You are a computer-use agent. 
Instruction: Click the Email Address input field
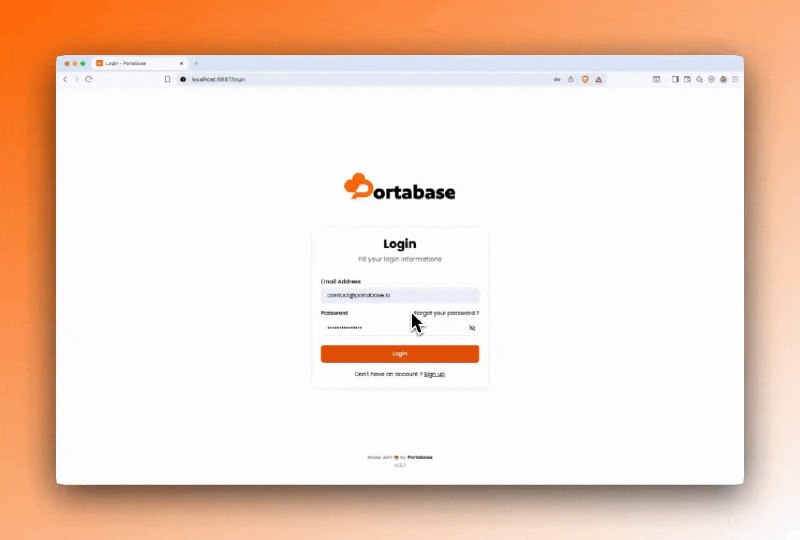pos(400,295)
